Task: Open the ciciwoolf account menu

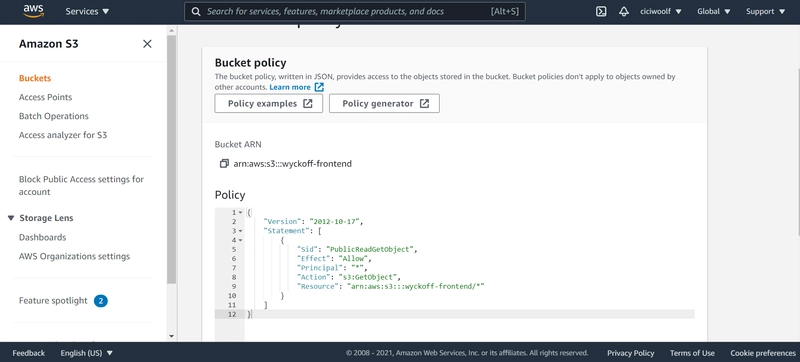Action: [661, 11]
